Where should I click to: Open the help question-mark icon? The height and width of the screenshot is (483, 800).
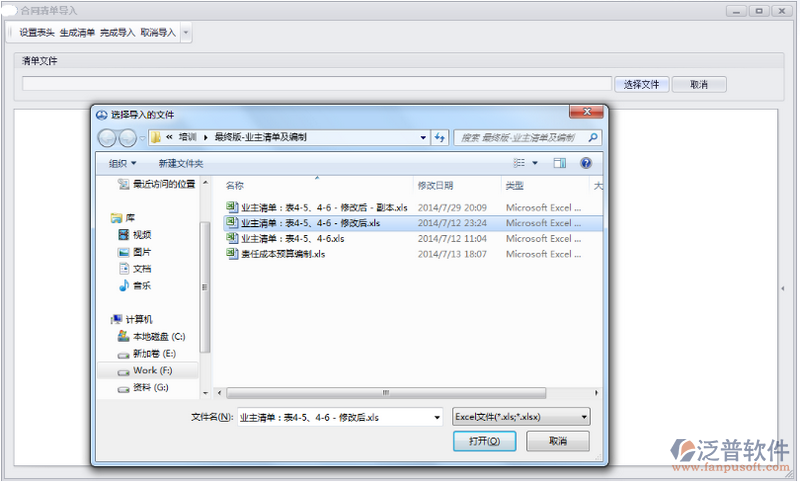pyautogui.click(x=586, y=163)
